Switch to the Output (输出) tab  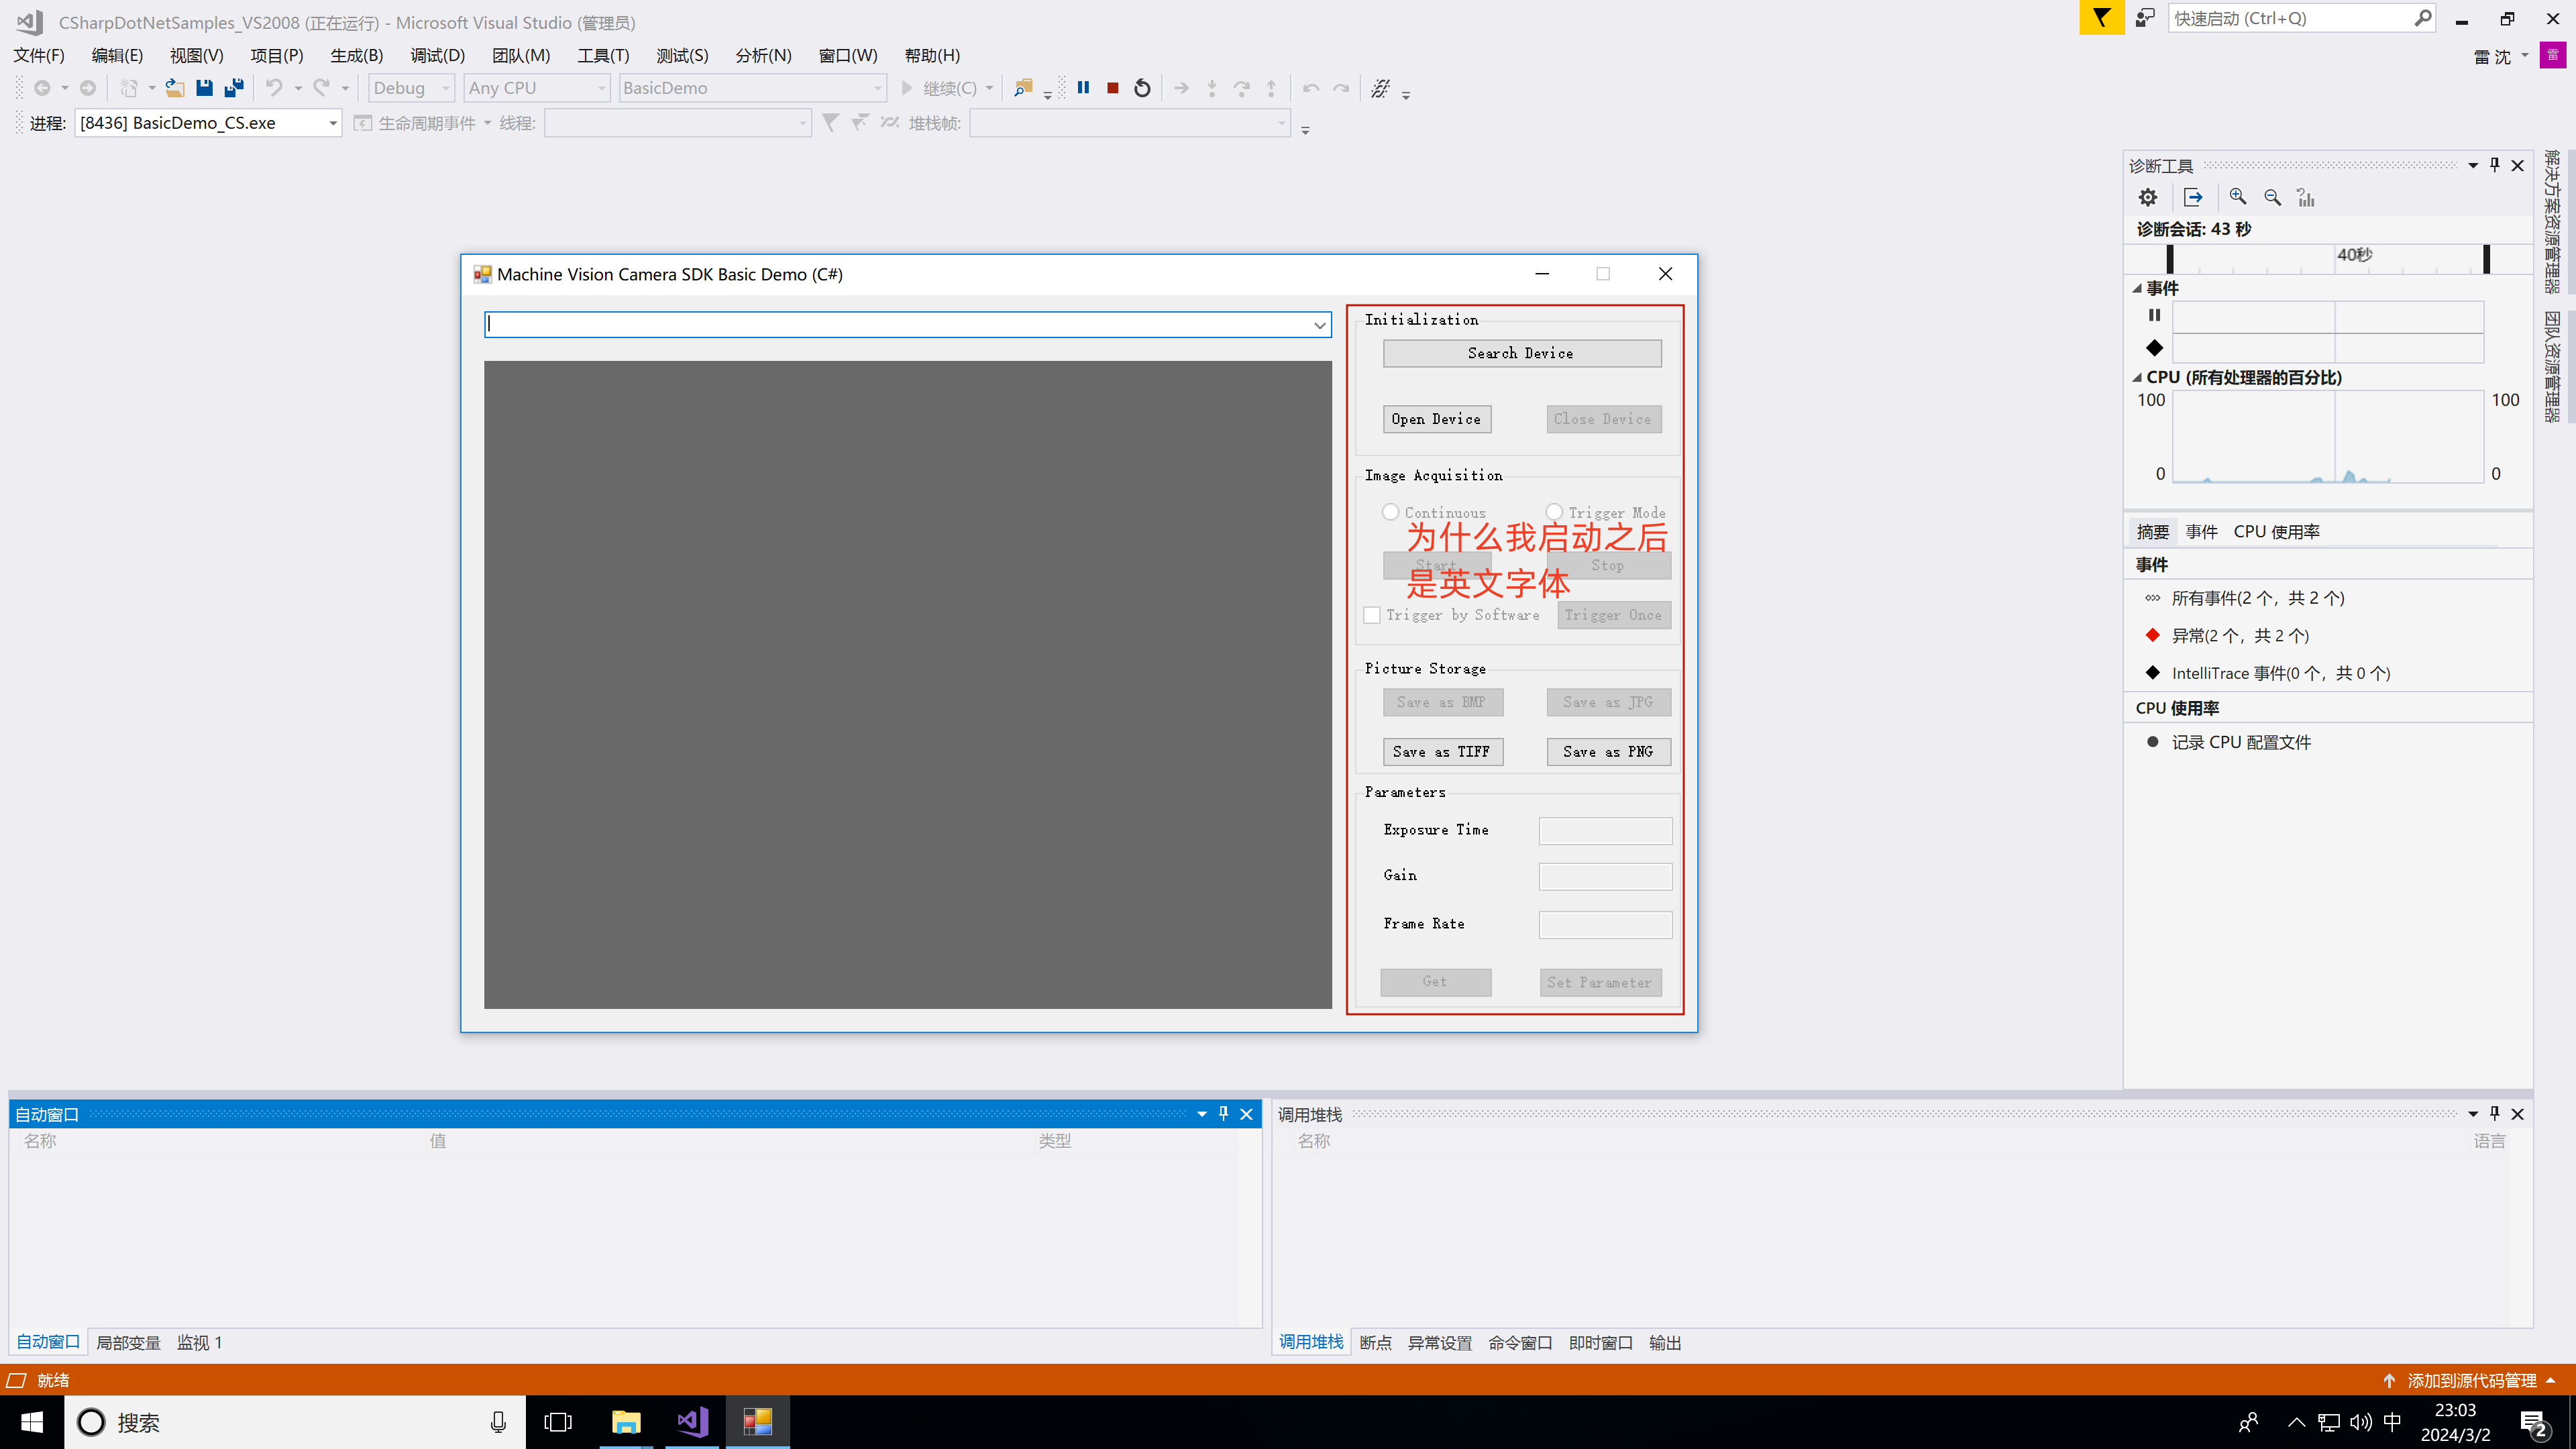pyautogui.click(x=1665, y=1342)
